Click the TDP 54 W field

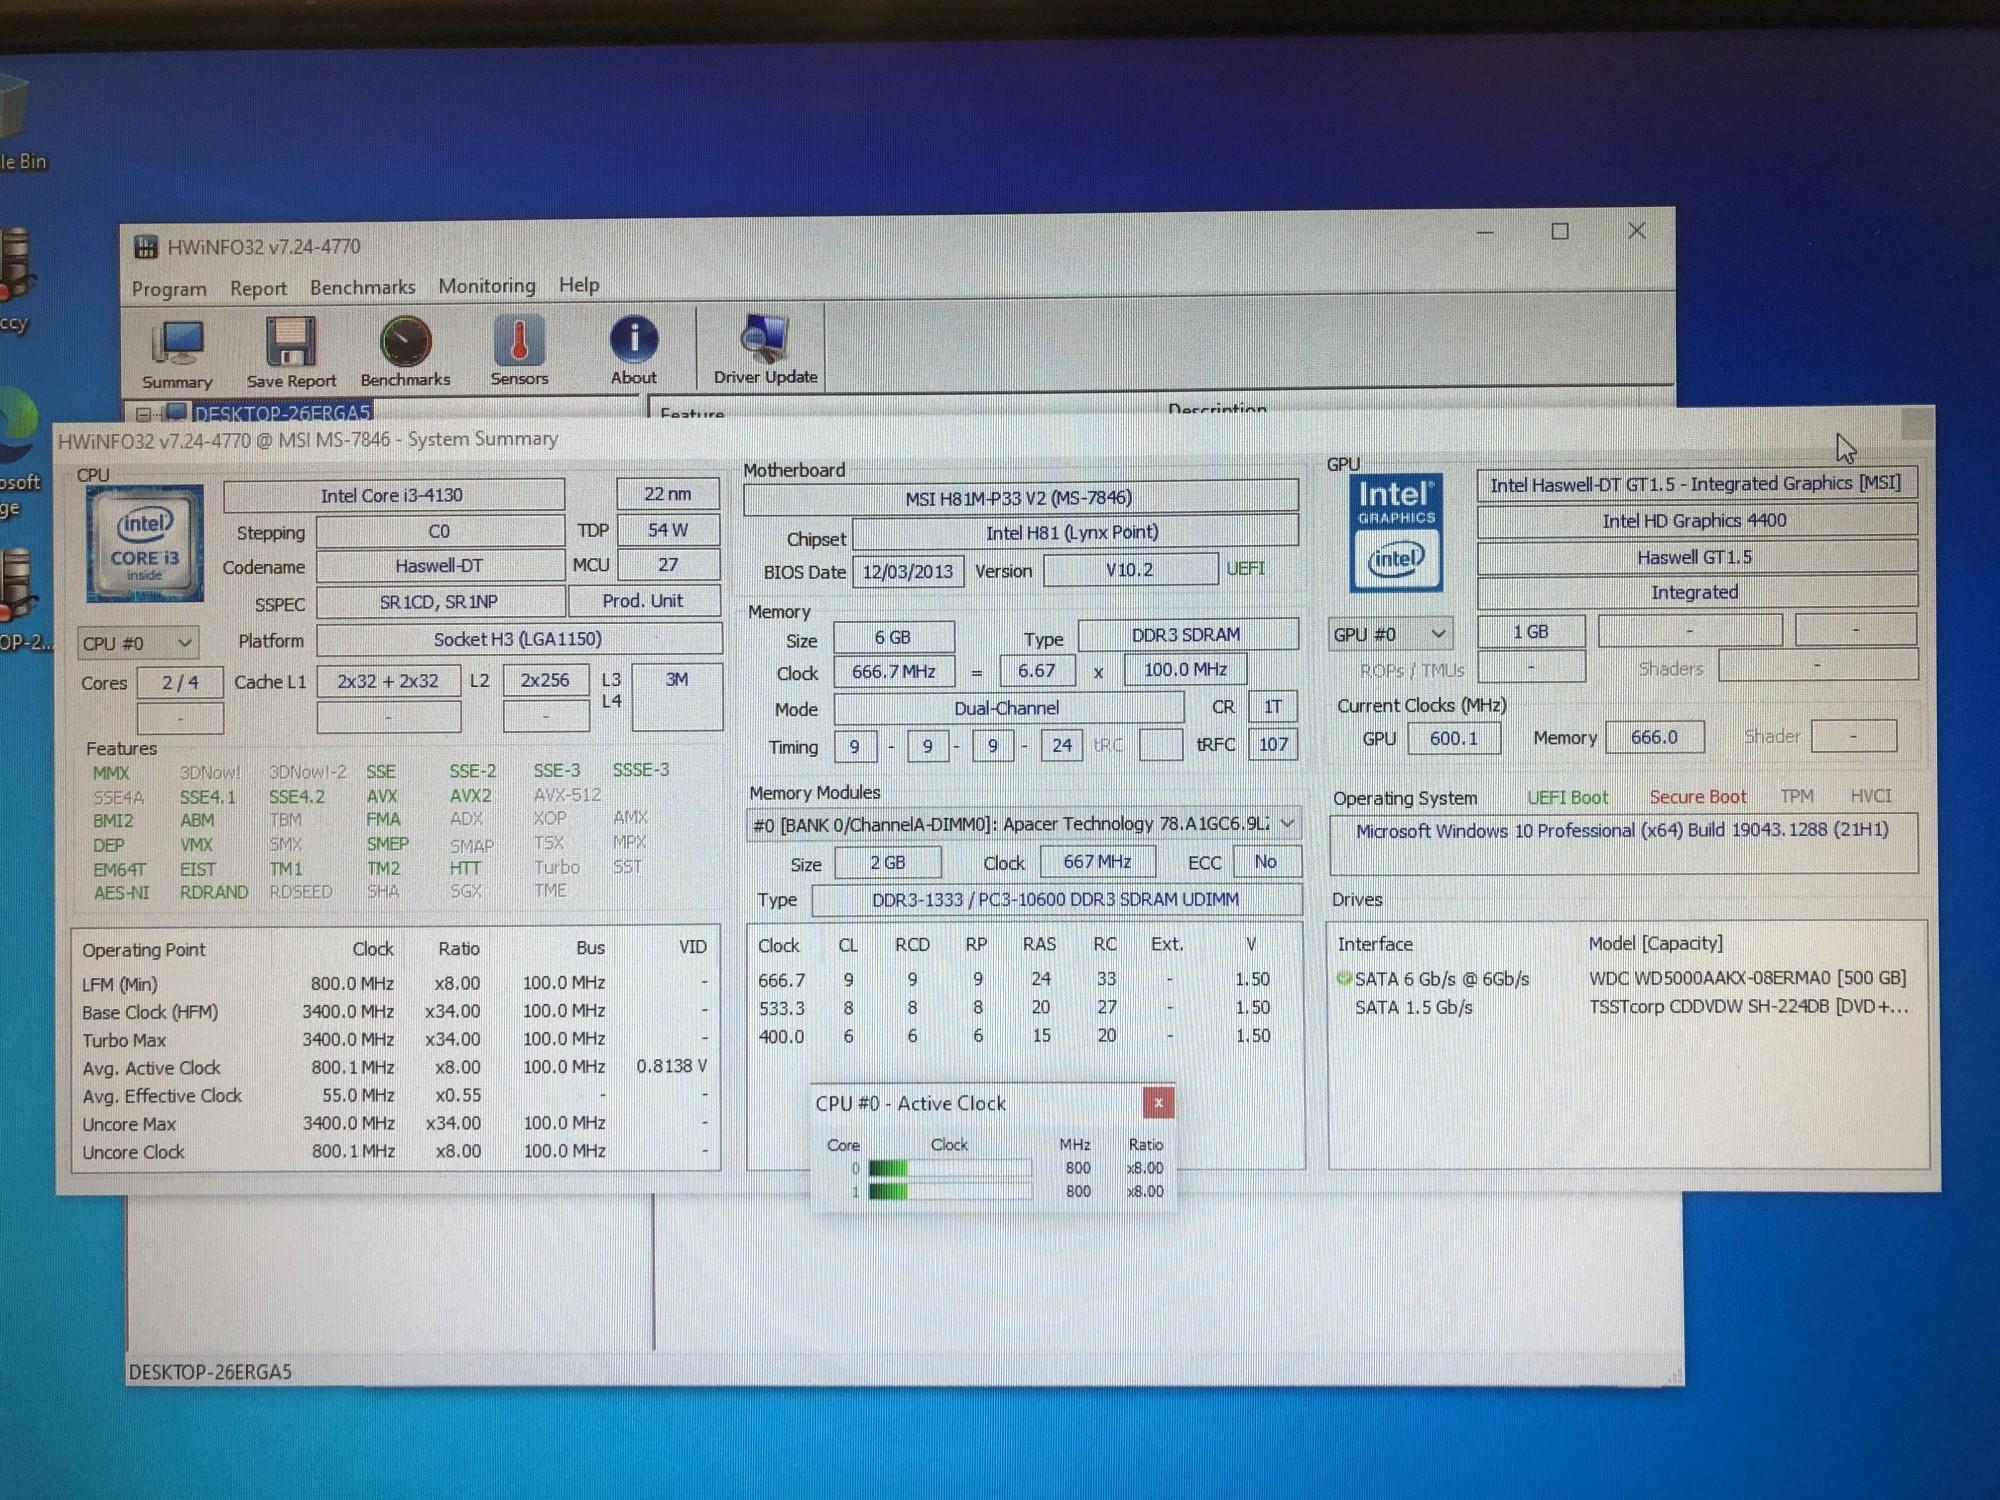(x=668, y=530)
